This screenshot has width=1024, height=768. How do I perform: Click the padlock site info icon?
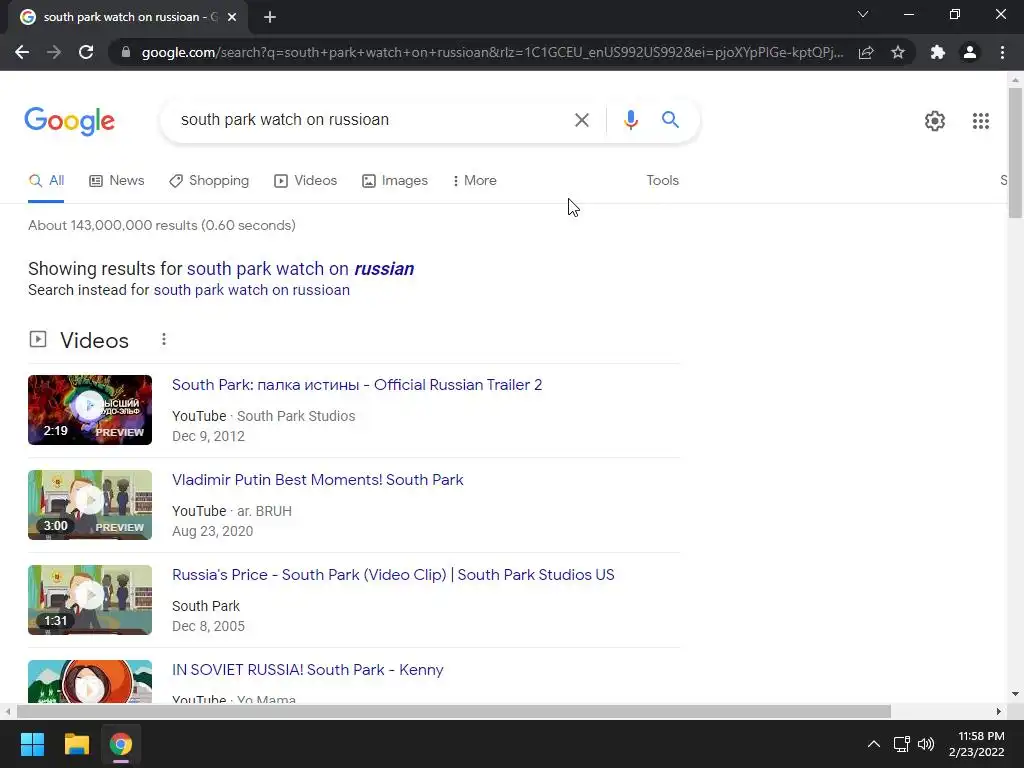126,52
